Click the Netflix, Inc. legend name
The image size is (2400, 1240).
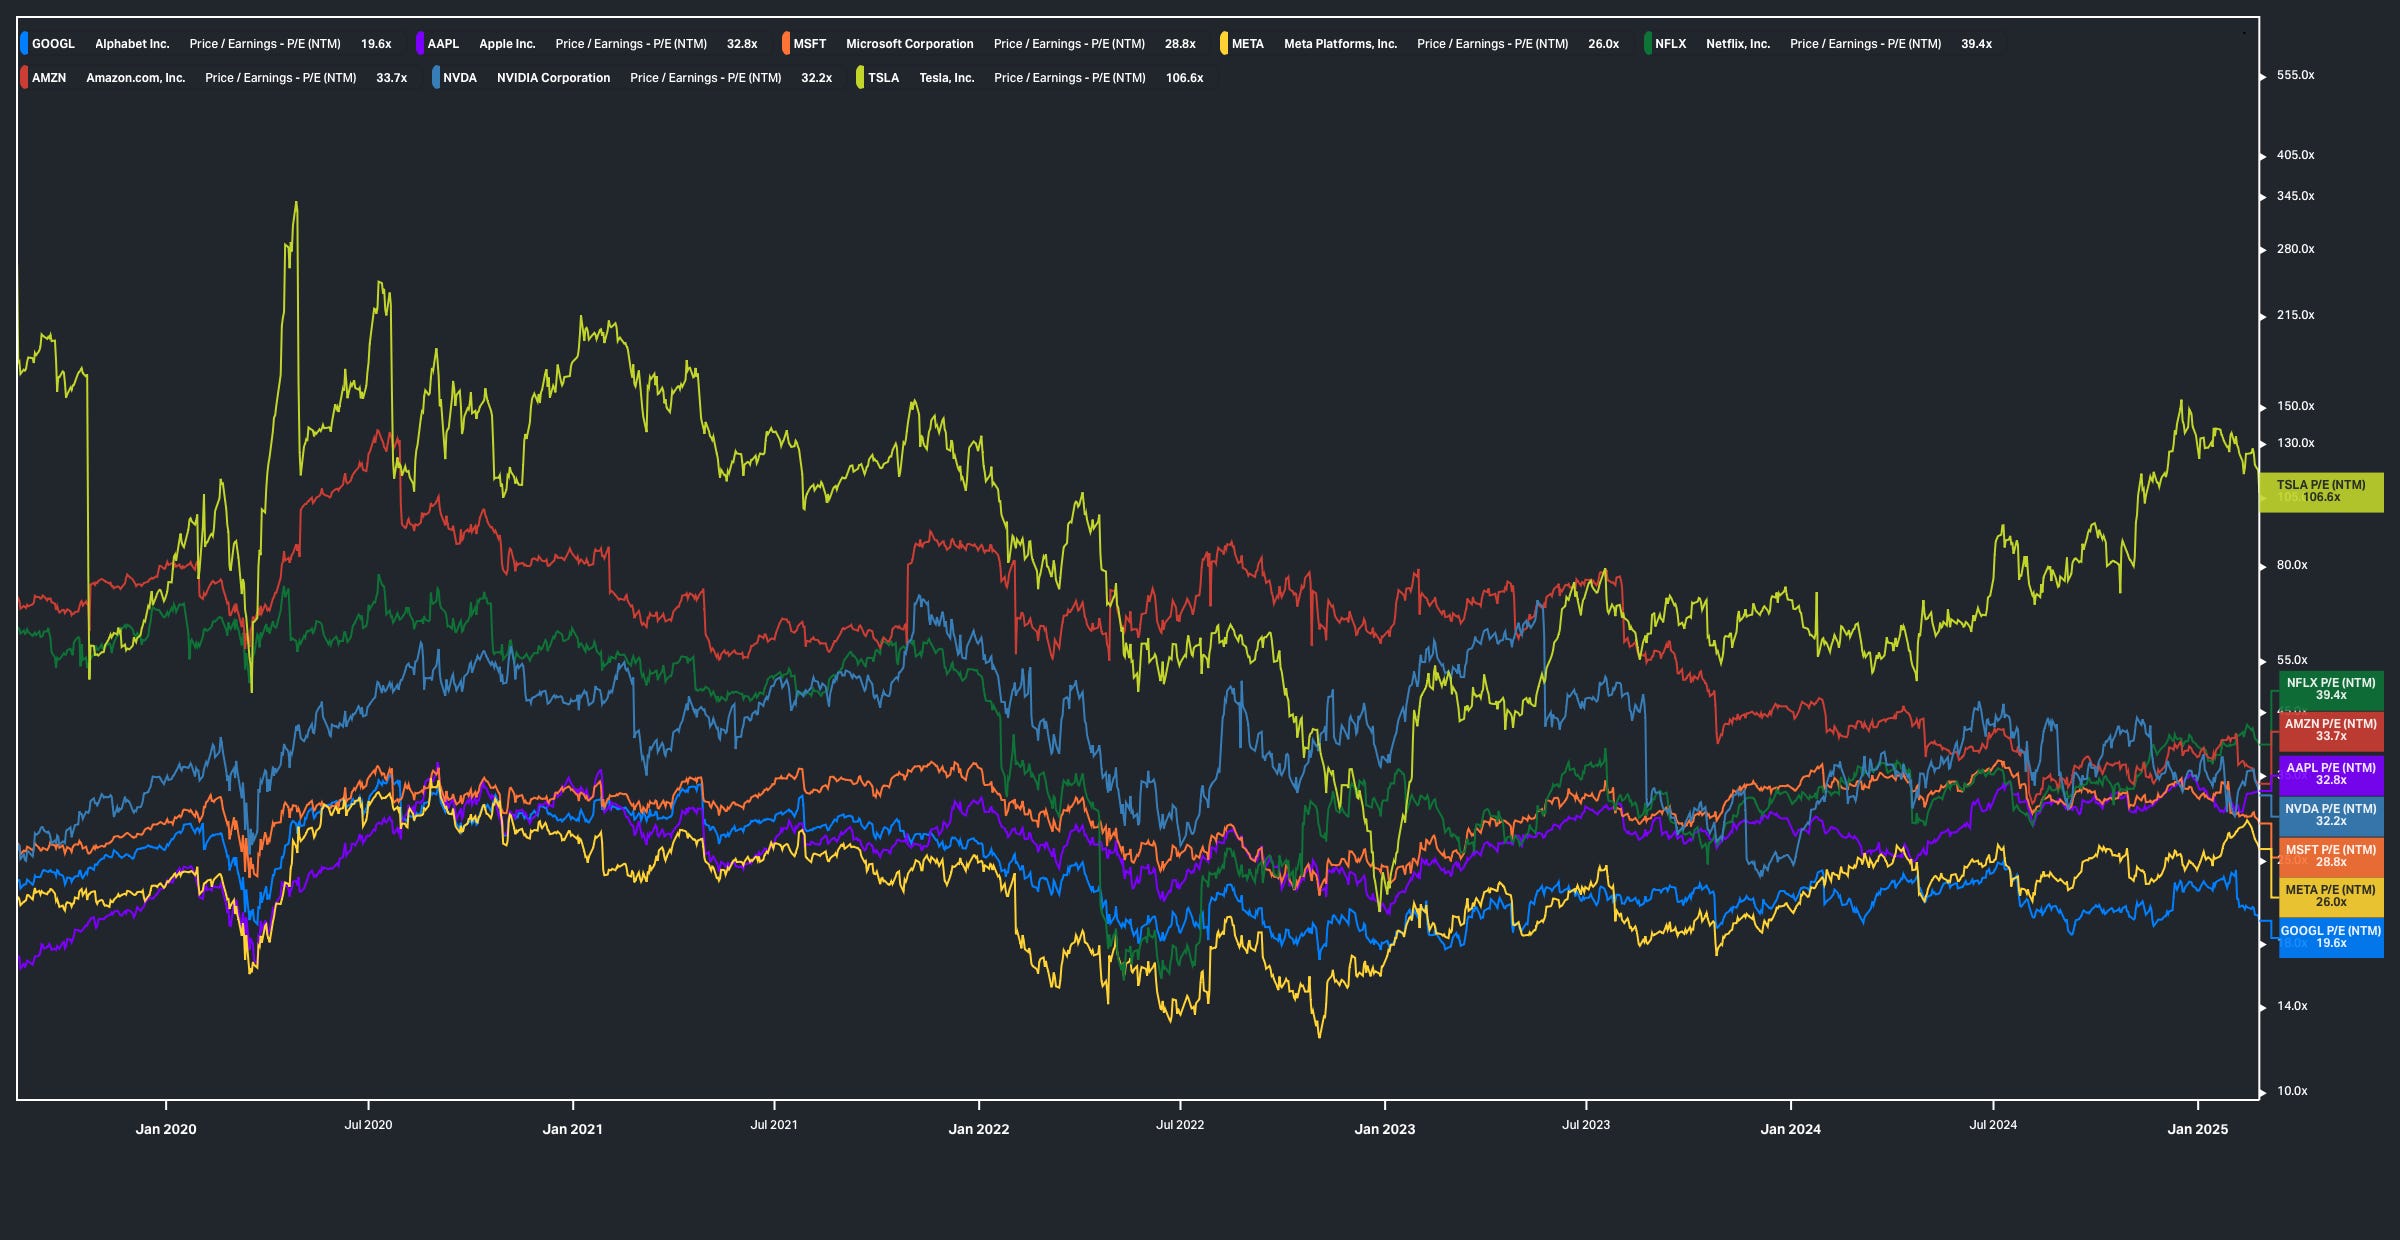click(1737, 44)
